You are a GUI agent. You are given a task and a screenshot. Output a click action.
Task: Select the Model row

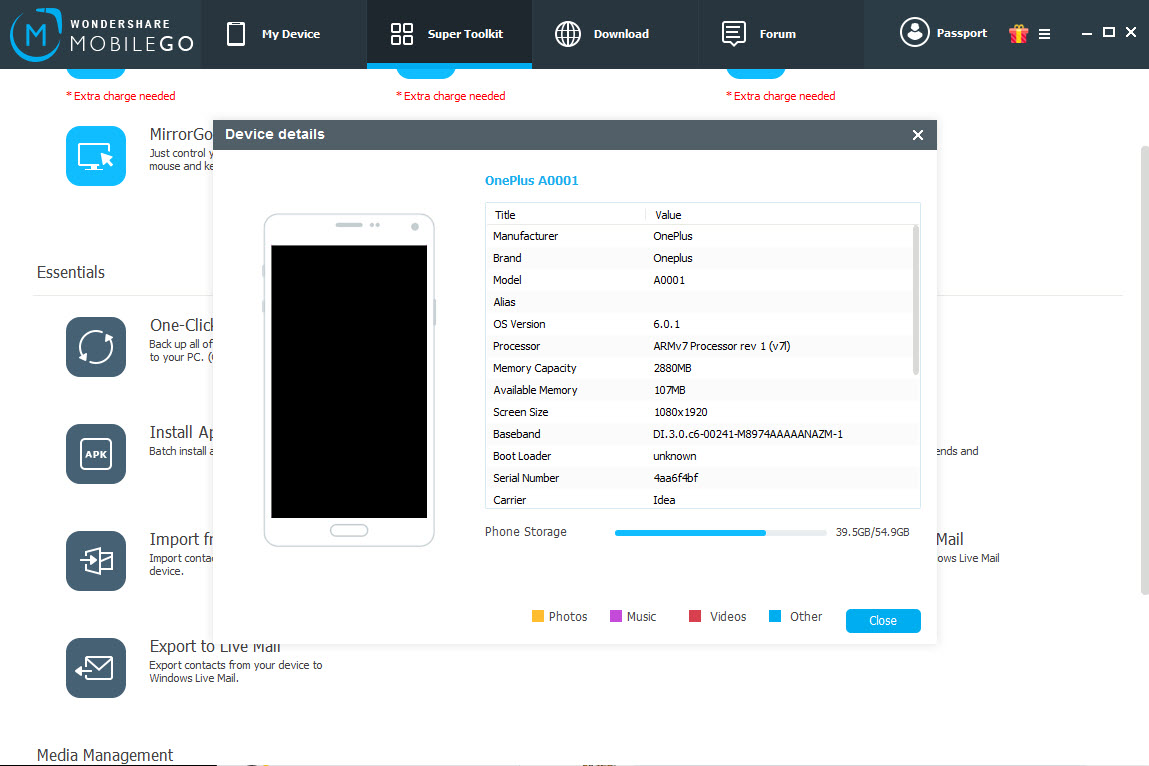pyautogui.click(x=700, y=280)
